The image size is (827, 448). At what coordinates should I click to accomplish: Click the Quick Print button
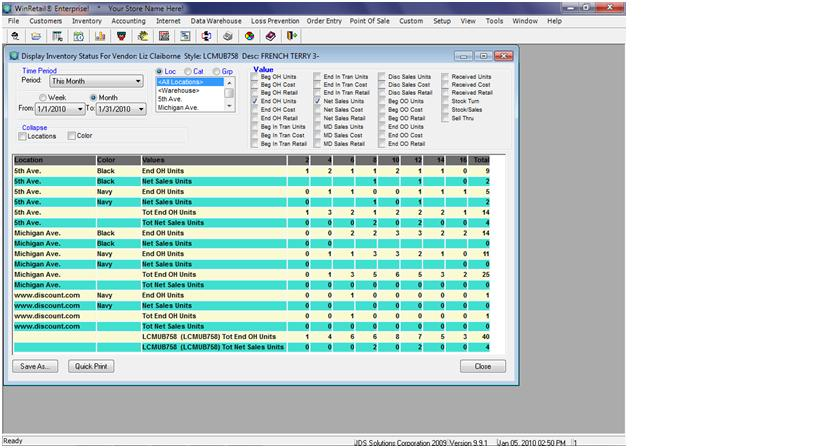(x=89, y=366)
